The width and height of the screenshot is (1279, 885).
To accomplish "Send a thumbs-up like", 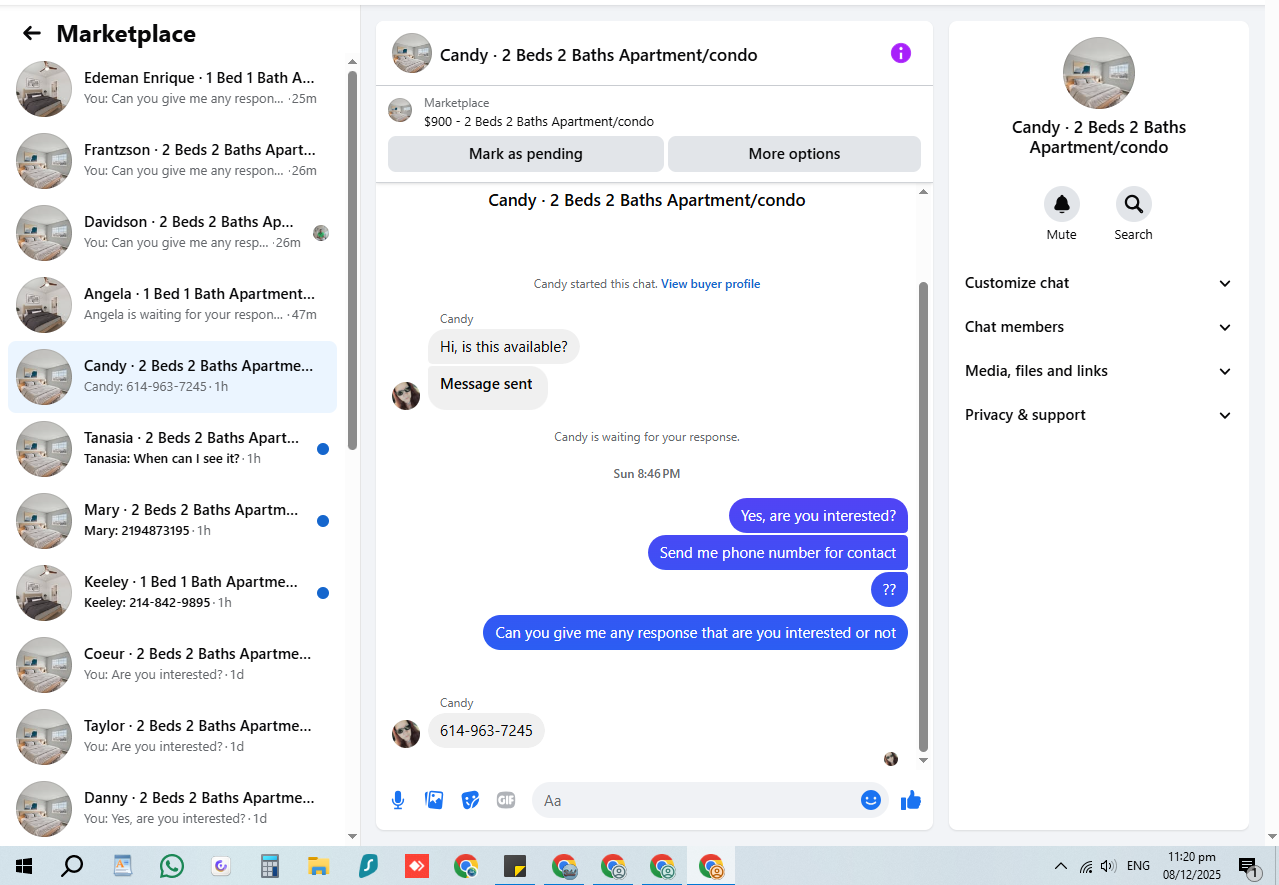I will click(x=910, y=800).
